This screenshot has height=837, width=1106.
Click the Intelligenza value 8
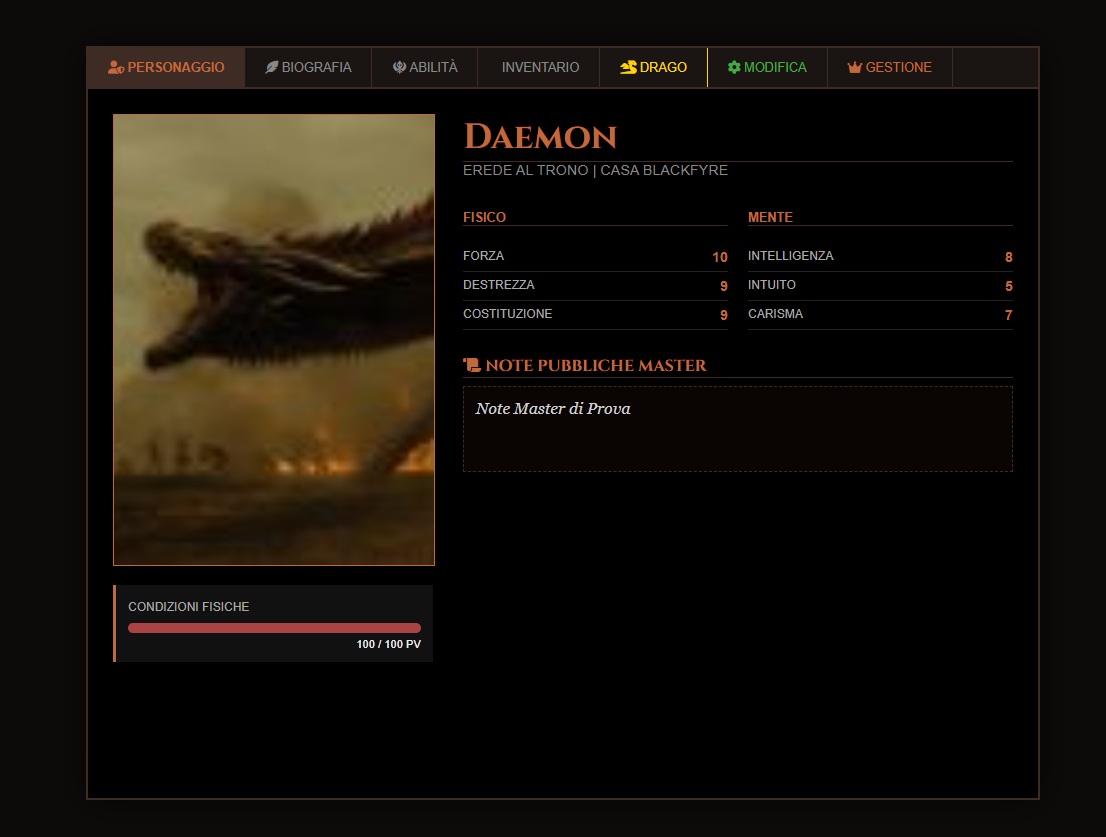point(1009,257)
